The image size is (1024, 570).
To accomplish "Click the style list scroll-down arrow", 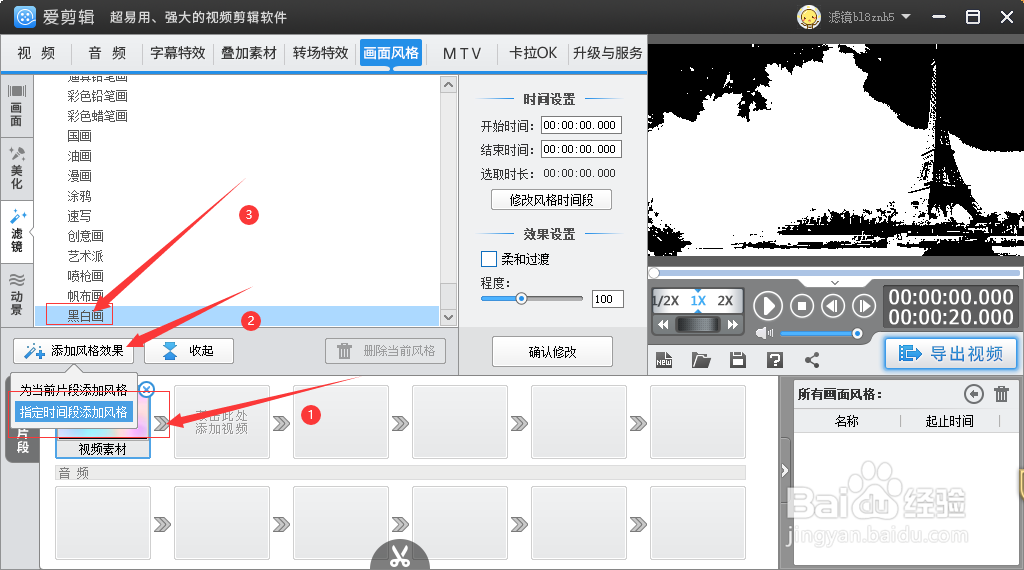I will click(449, 317).
